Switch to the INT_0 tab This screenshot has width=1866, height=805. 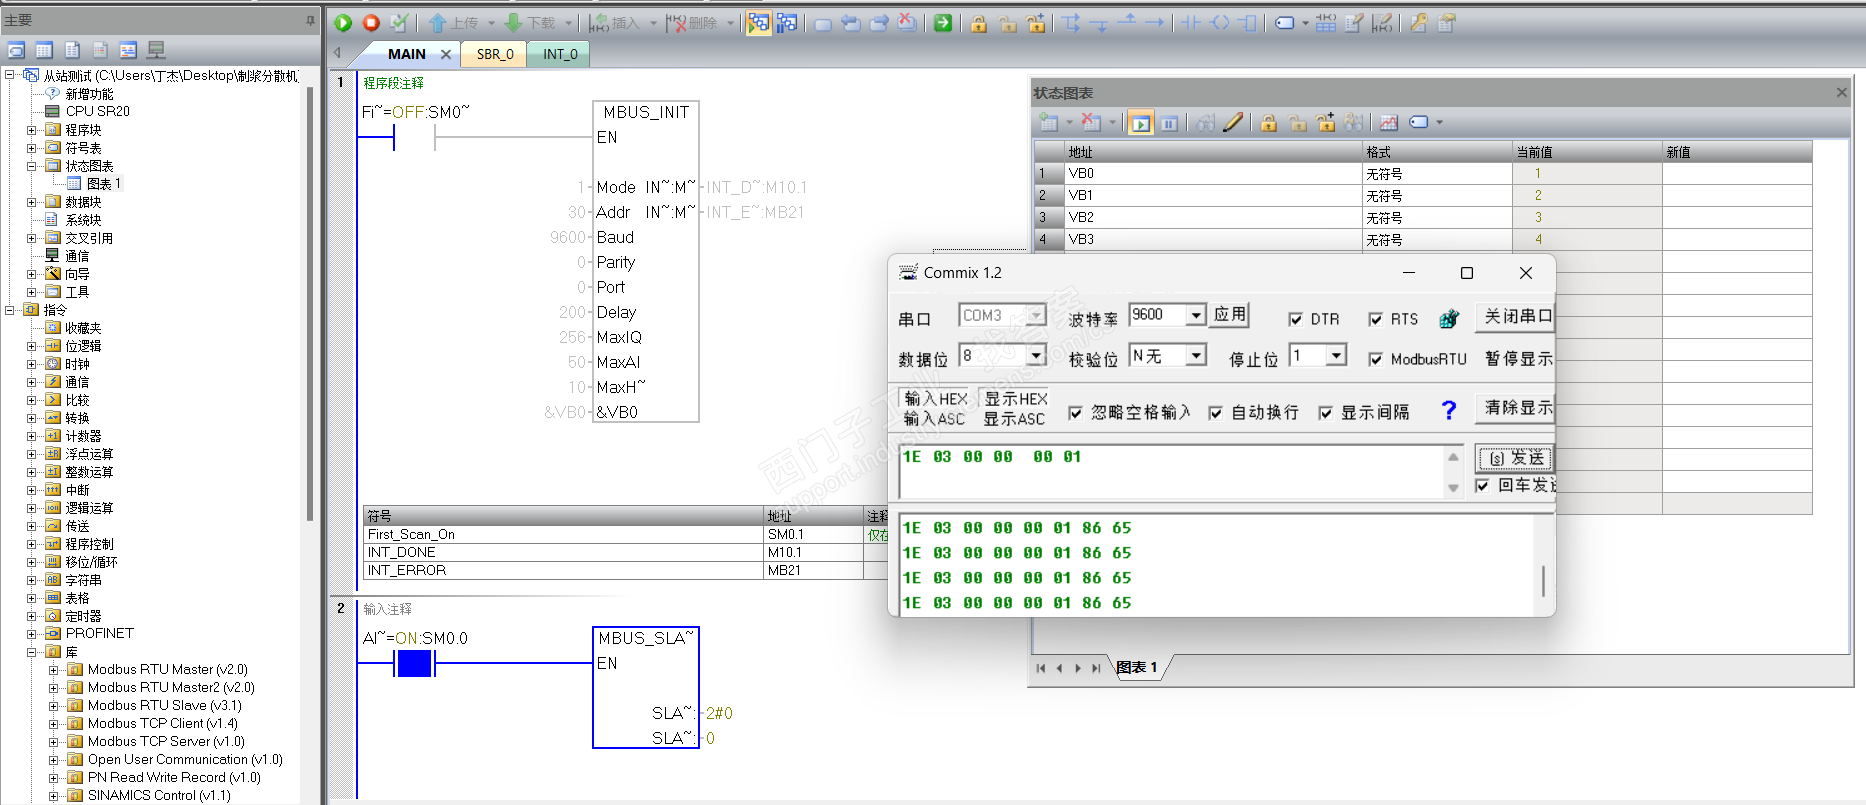[560, 54]
